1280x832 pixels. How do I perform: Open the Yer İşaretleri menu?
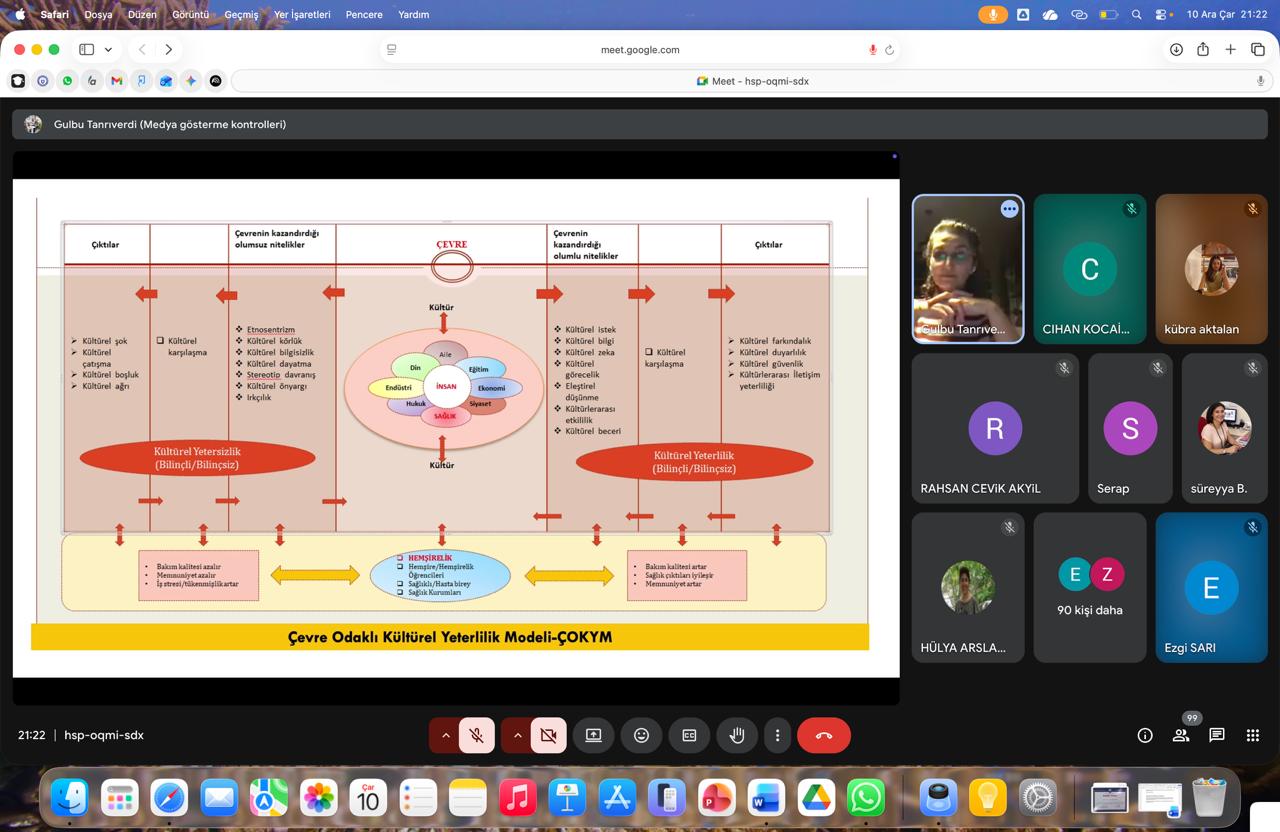302,15
